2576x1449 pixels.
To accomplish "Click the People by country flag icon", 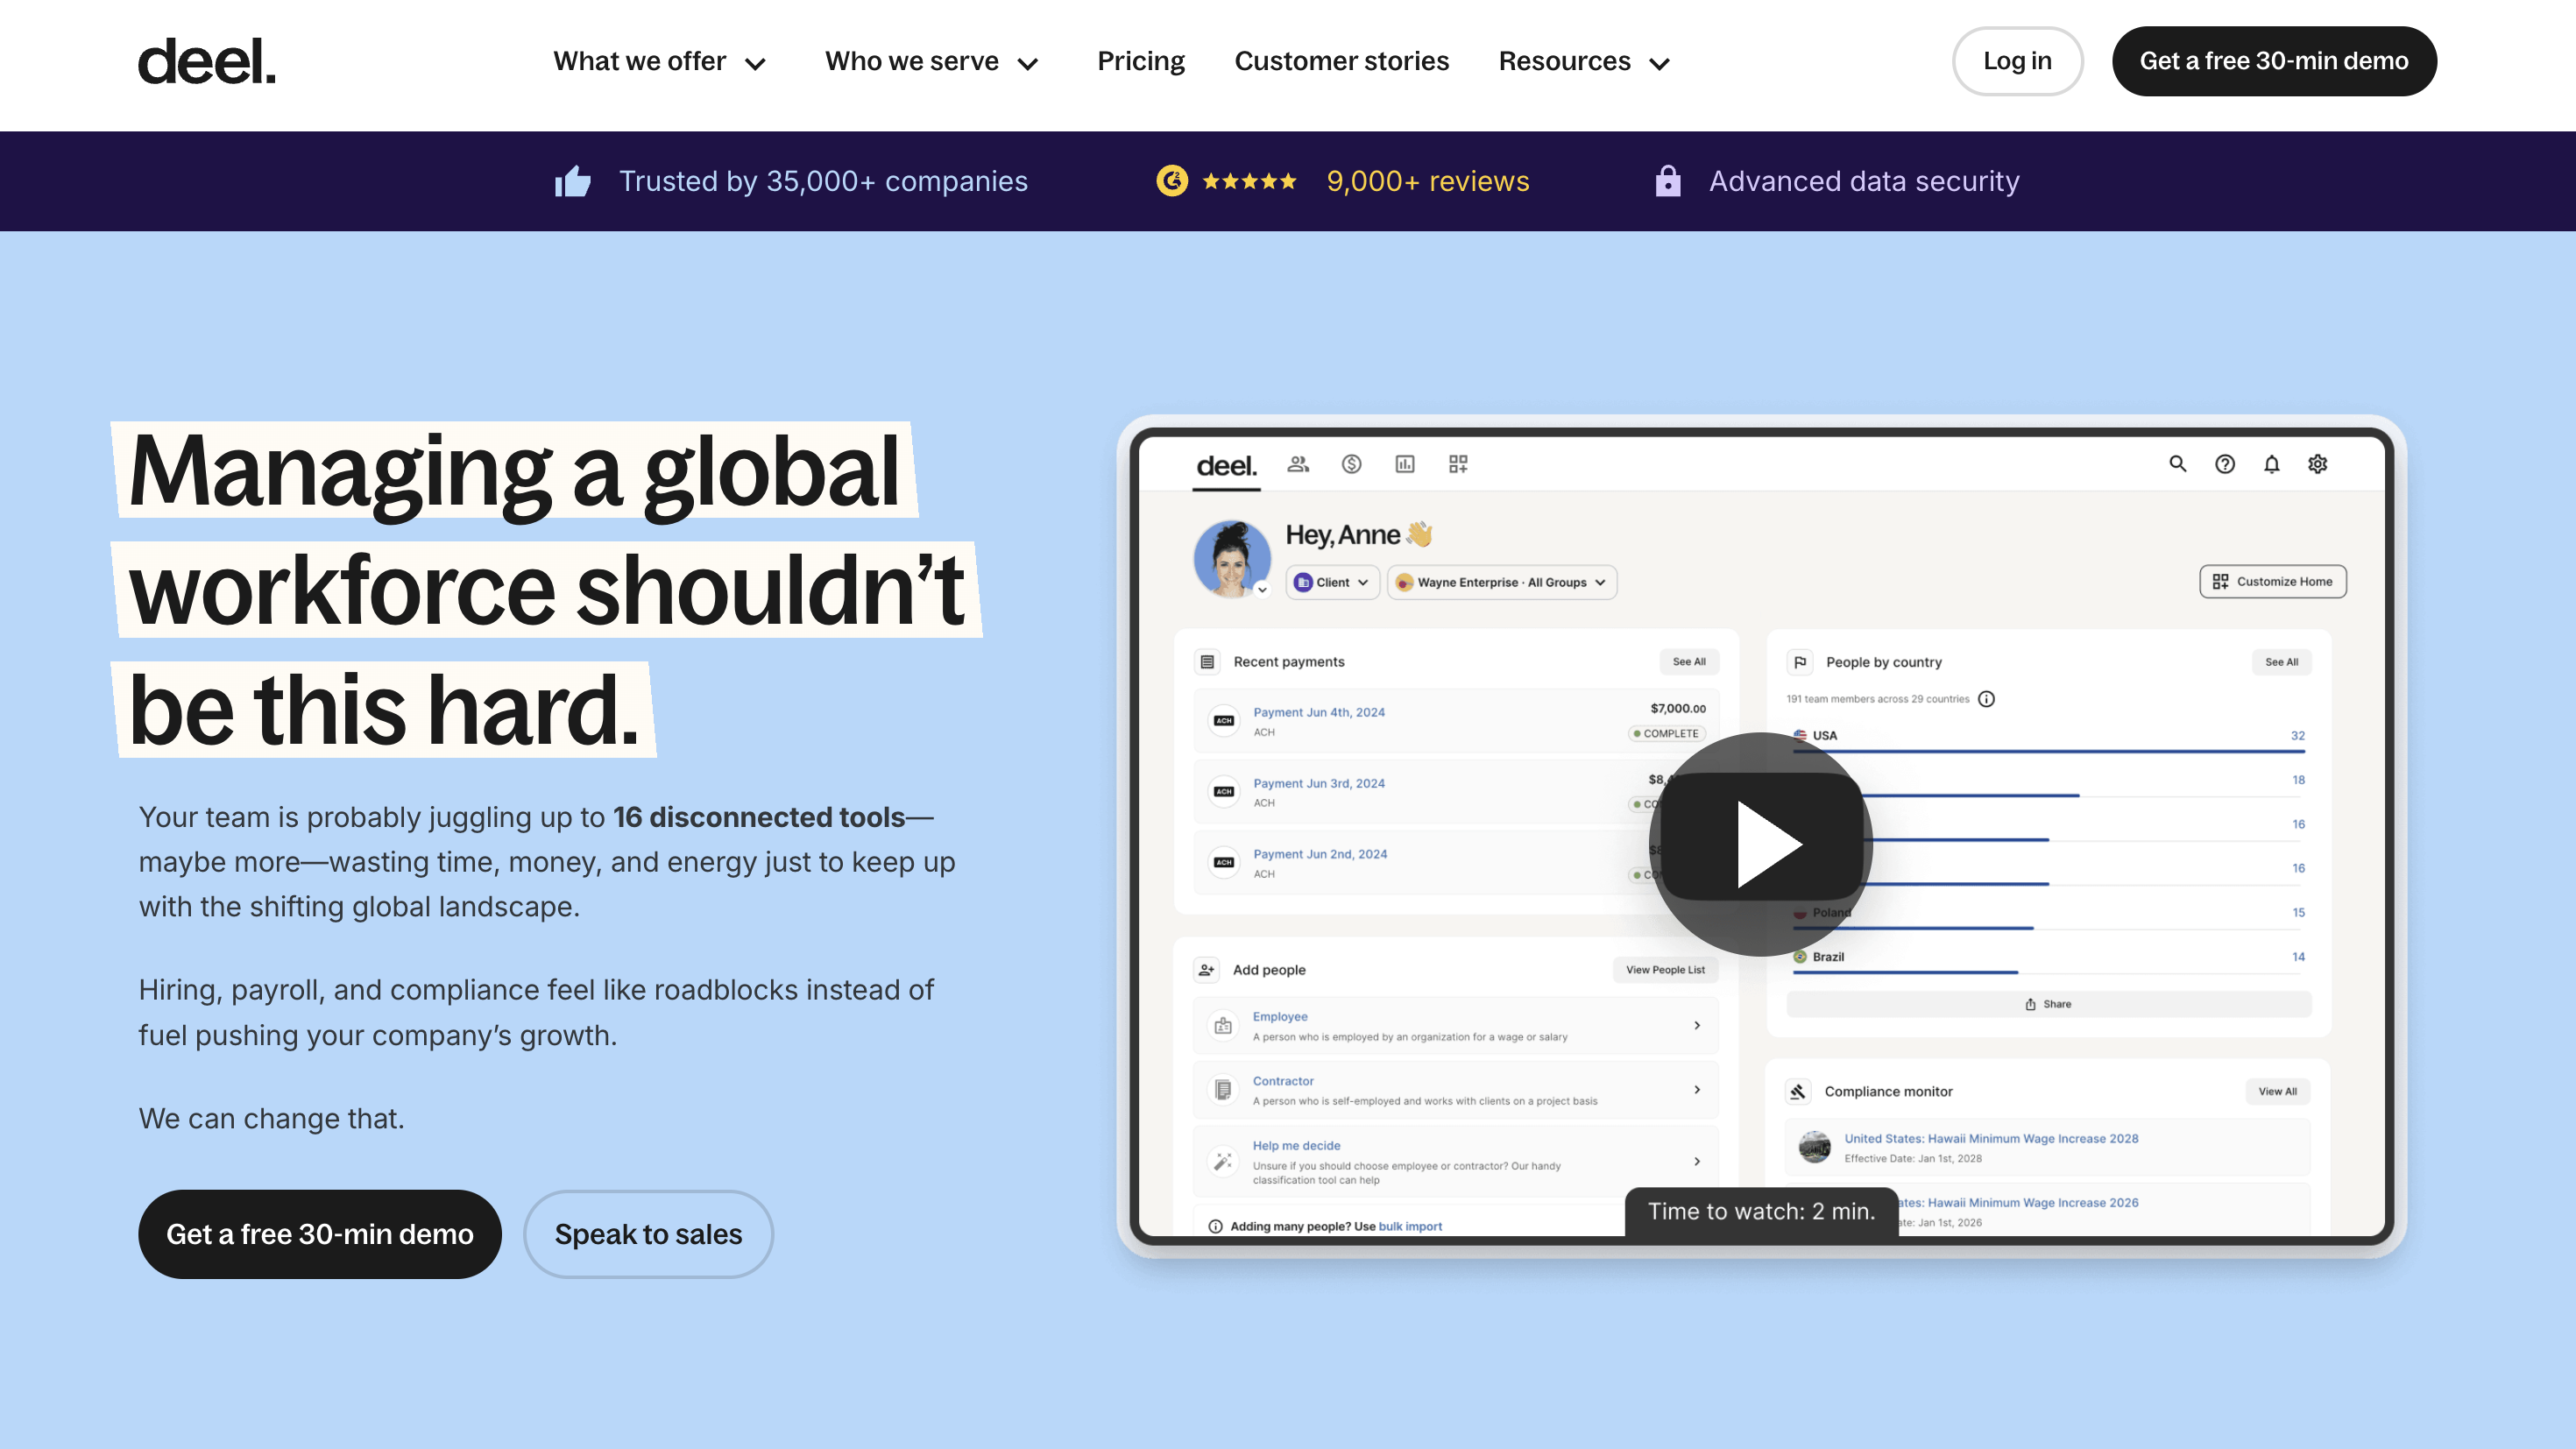I will click(x=1800, y=662).
